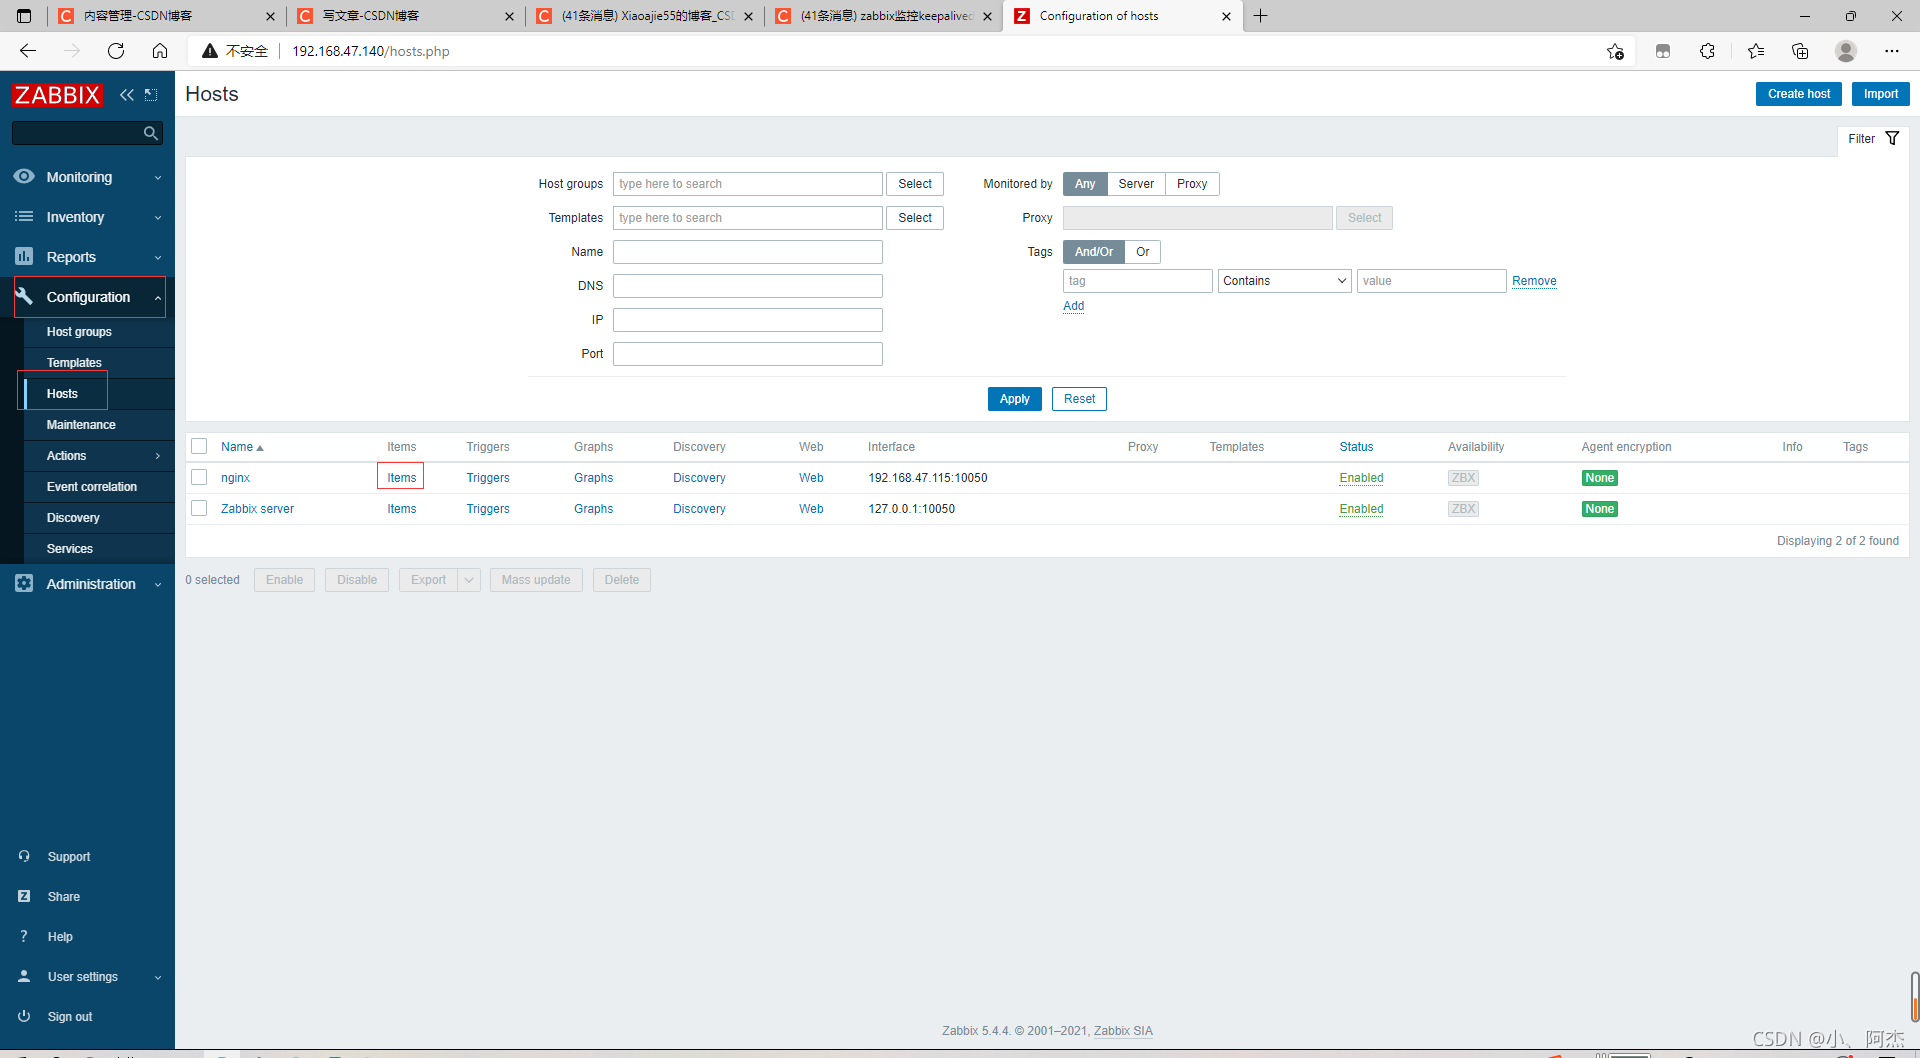Click Enabled status for nginx
The height and width of the screenshot is (1058, 1920).
(1361, 478)
